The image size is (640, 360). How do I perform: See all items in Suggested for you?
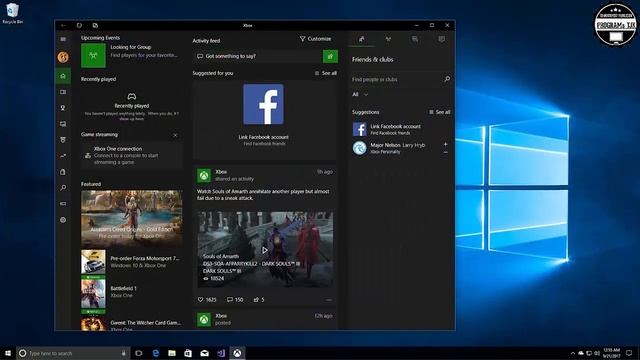point(326,73)
